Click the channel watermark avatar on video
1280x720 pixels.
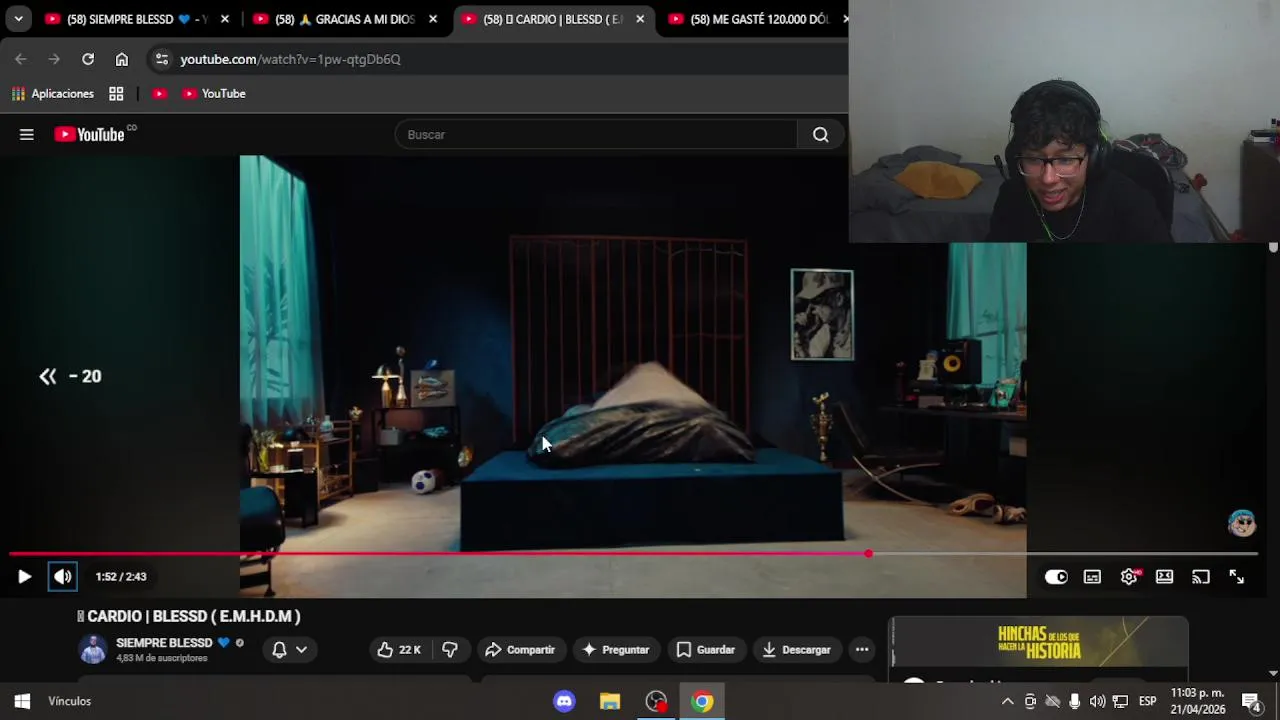click(1242, 523)
